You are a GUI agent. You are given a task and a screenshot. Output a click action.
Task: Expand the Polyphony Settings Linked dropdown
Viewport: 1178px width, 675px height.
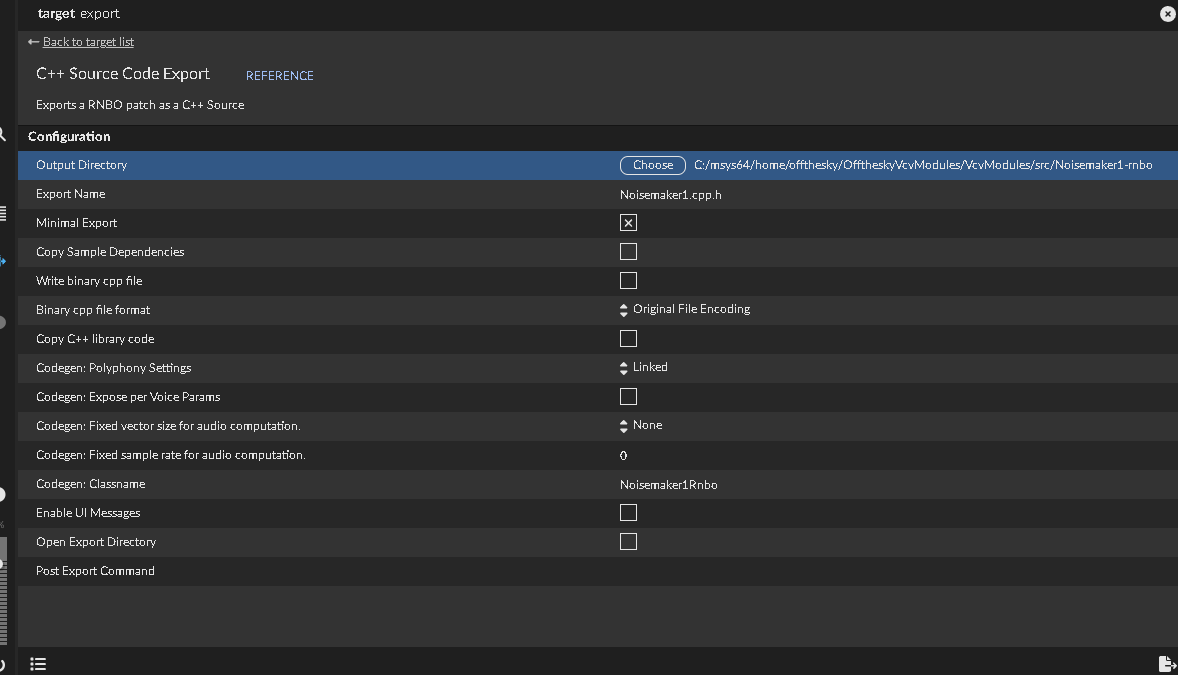645,368
